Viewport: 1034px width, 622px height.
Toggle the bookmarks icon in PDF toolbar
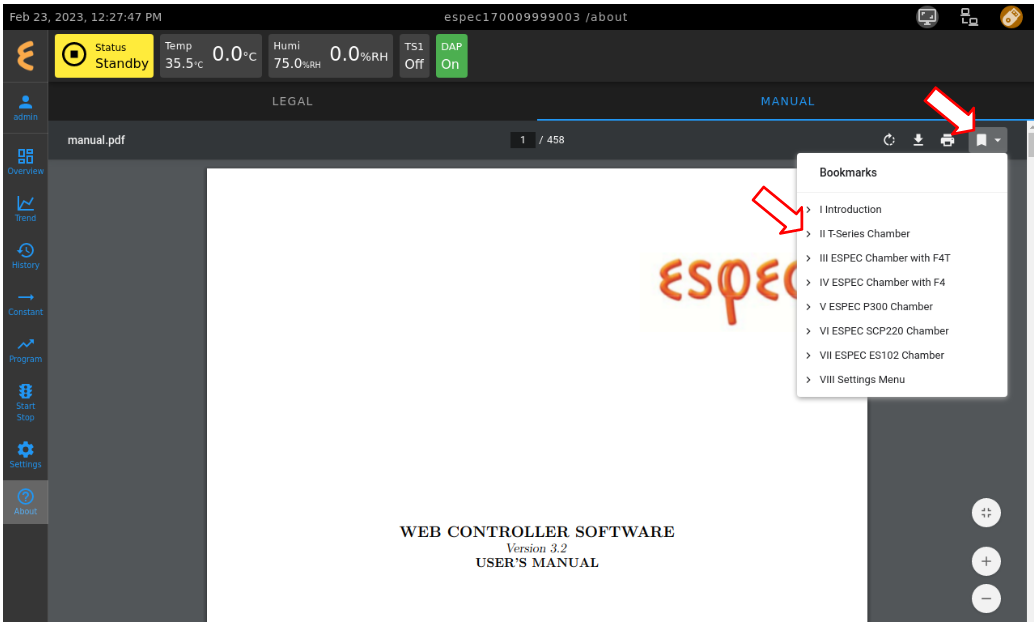coord(981,140)
